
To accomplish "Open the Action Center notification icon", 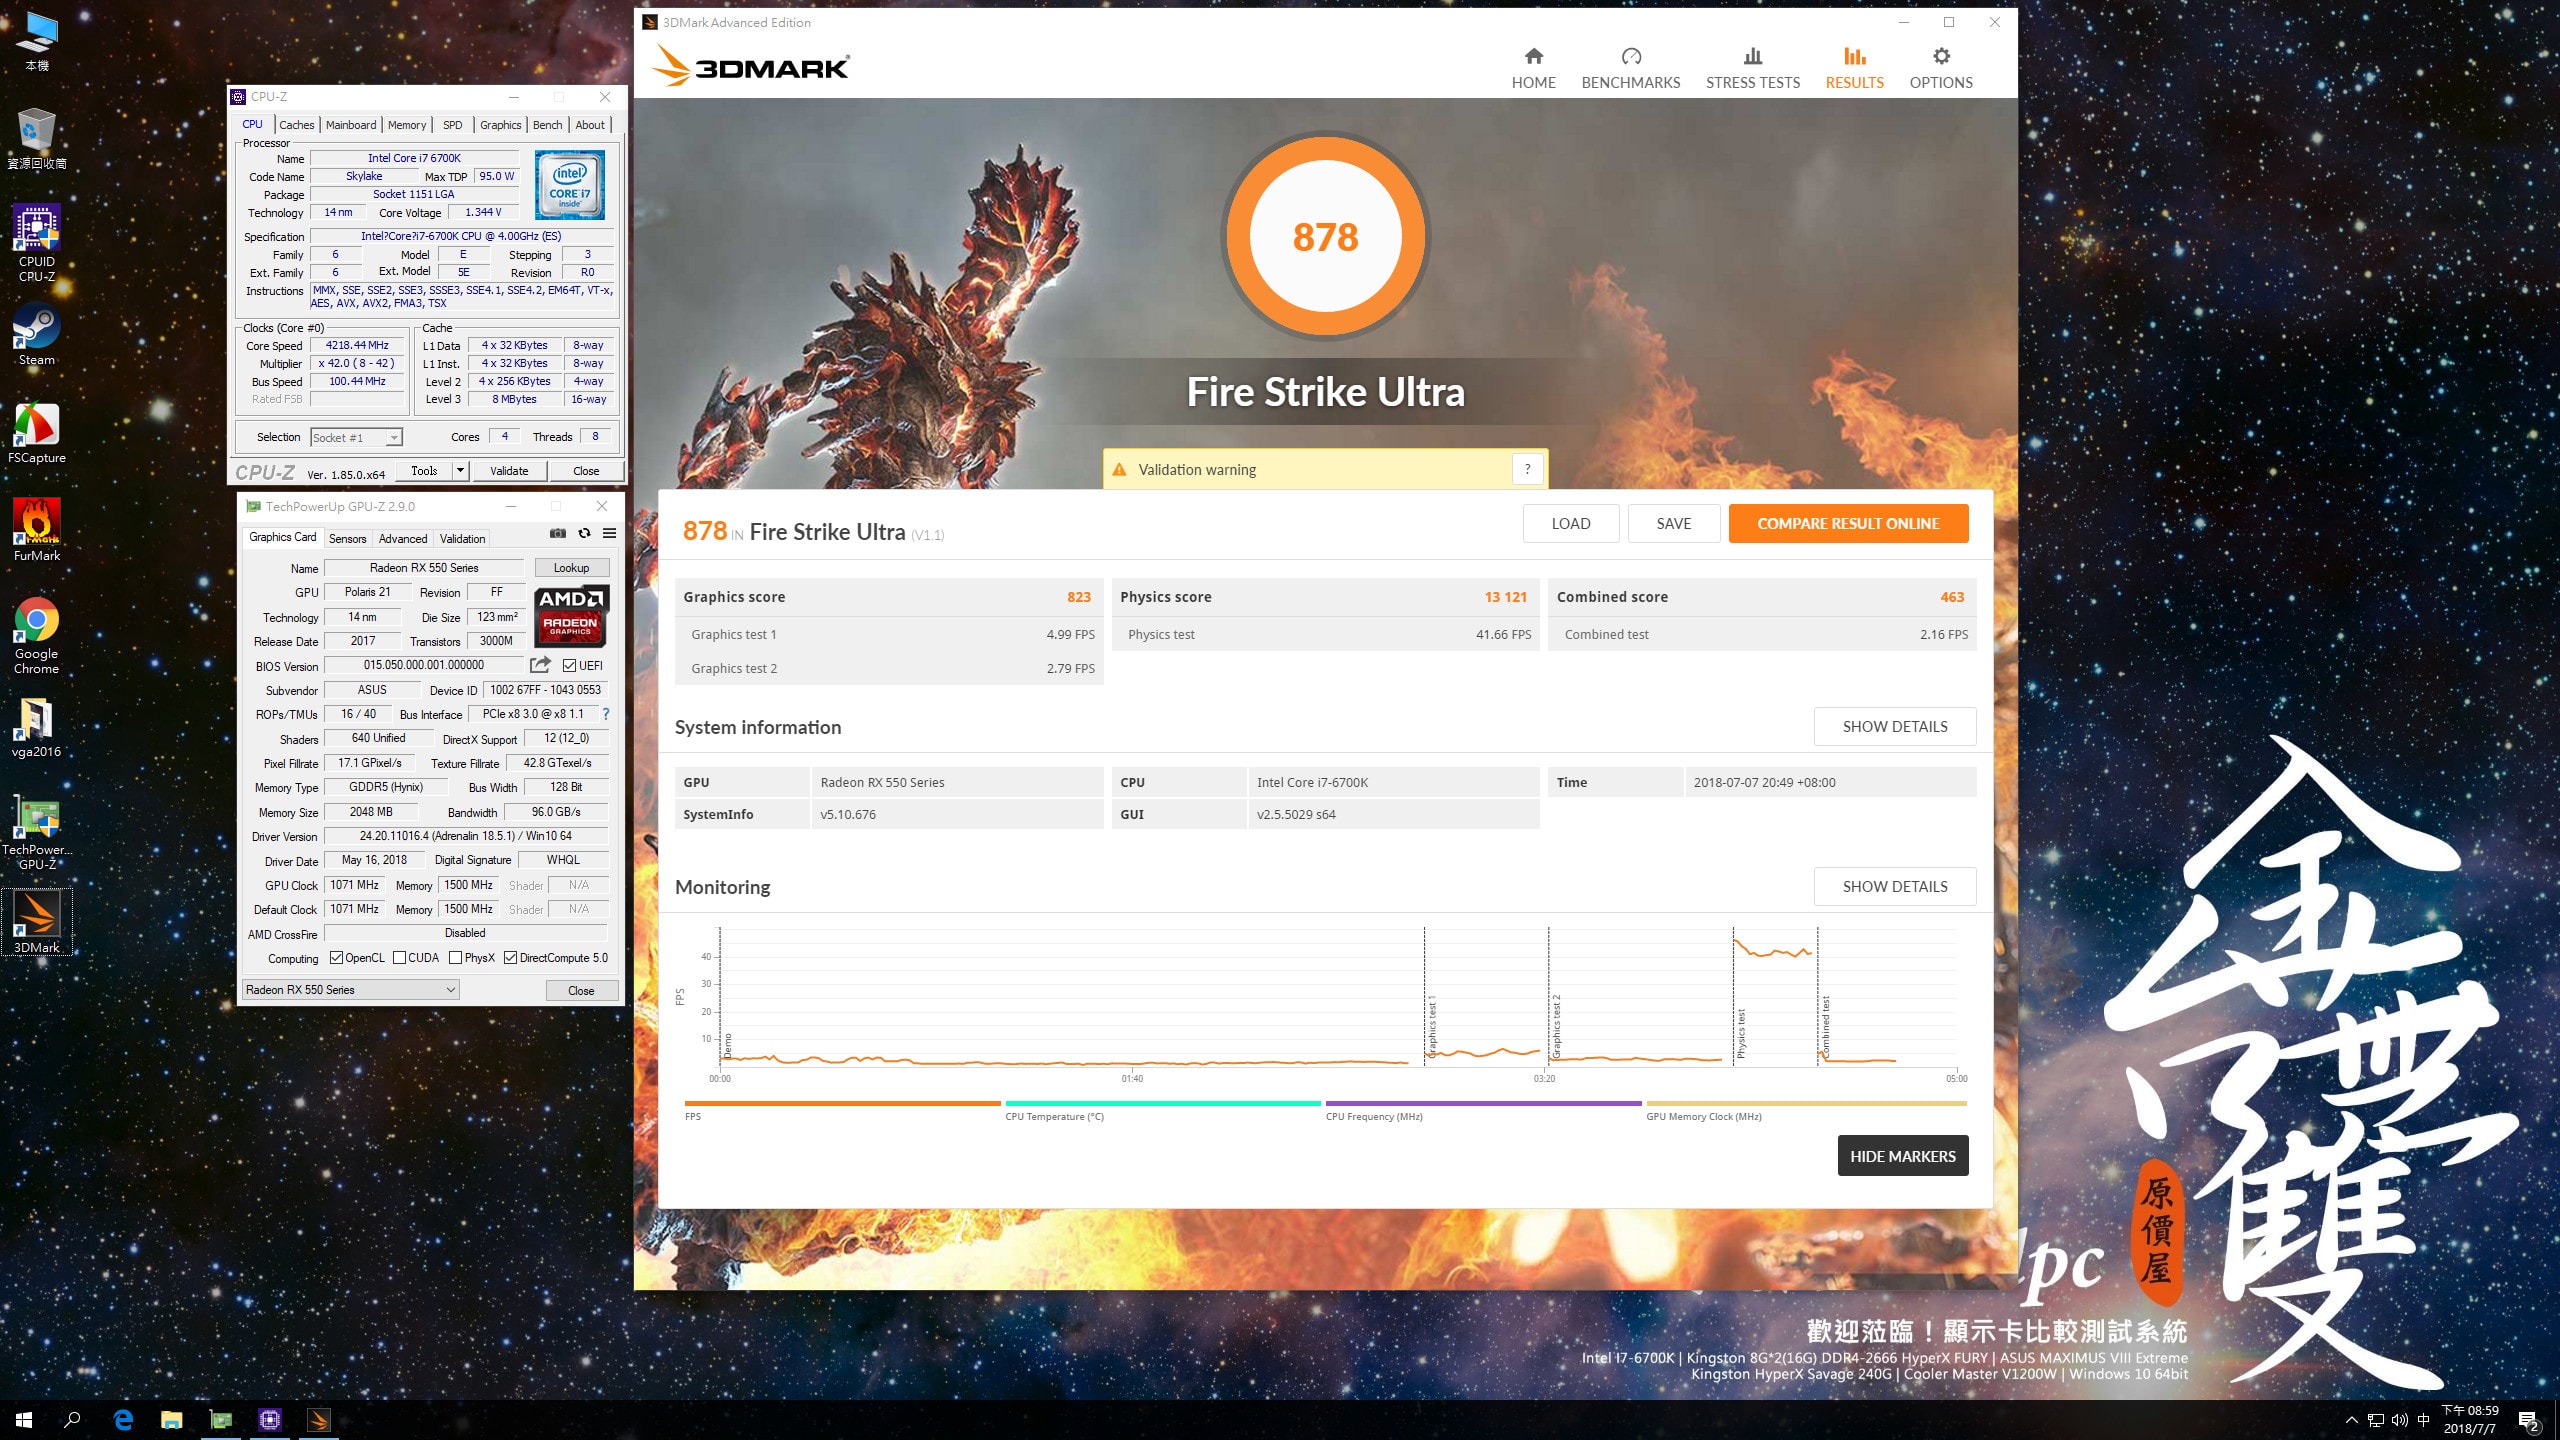I will (2529, 1420).
